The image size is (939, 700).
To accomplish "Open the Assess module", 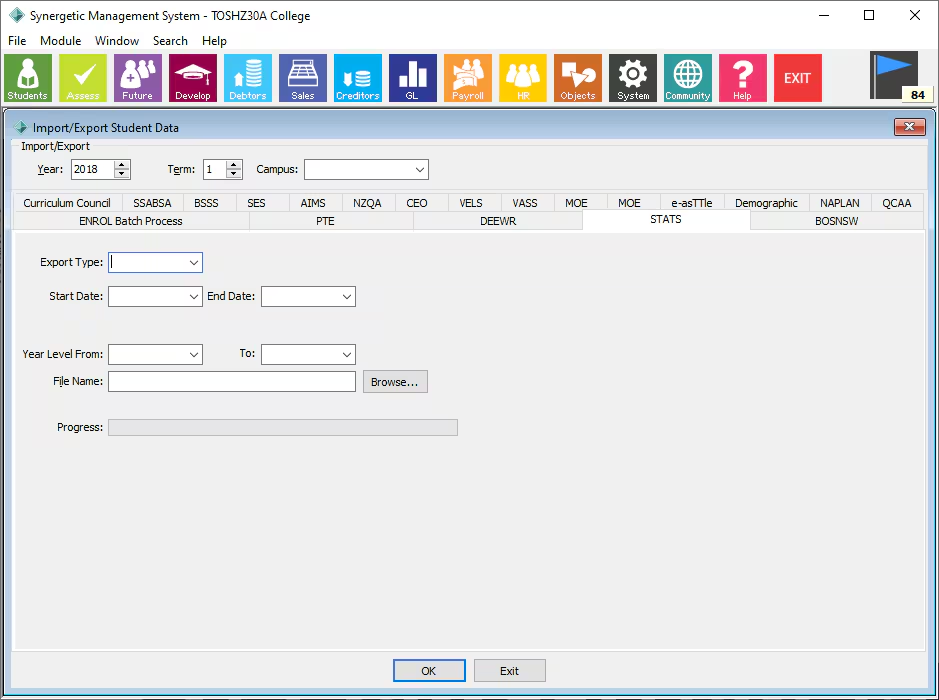I will click(x=83, y=78).
